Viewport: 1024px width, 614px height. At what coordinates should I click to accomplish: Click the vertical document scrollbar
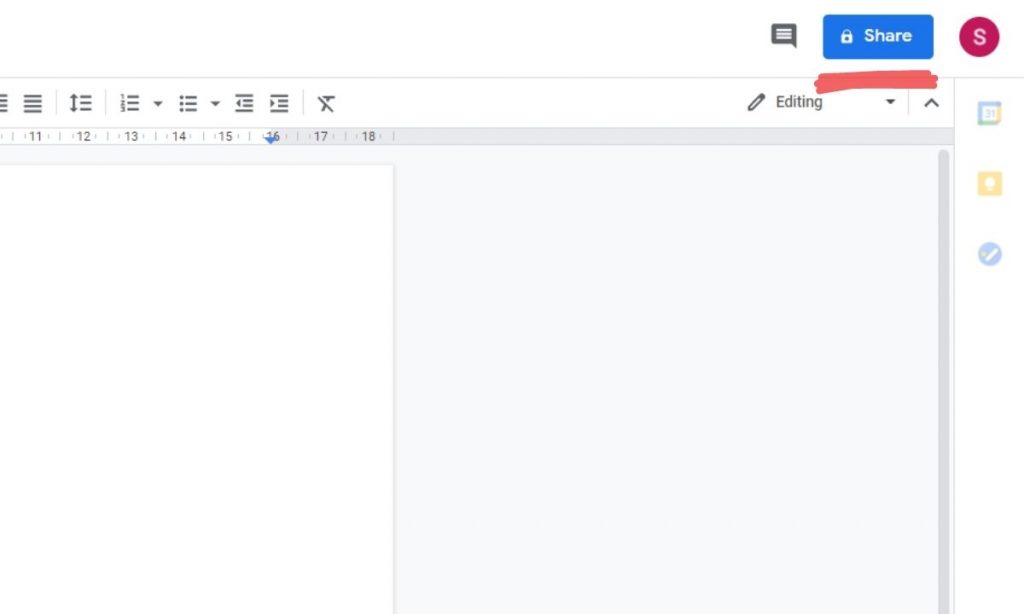click(x=943, y=380)
